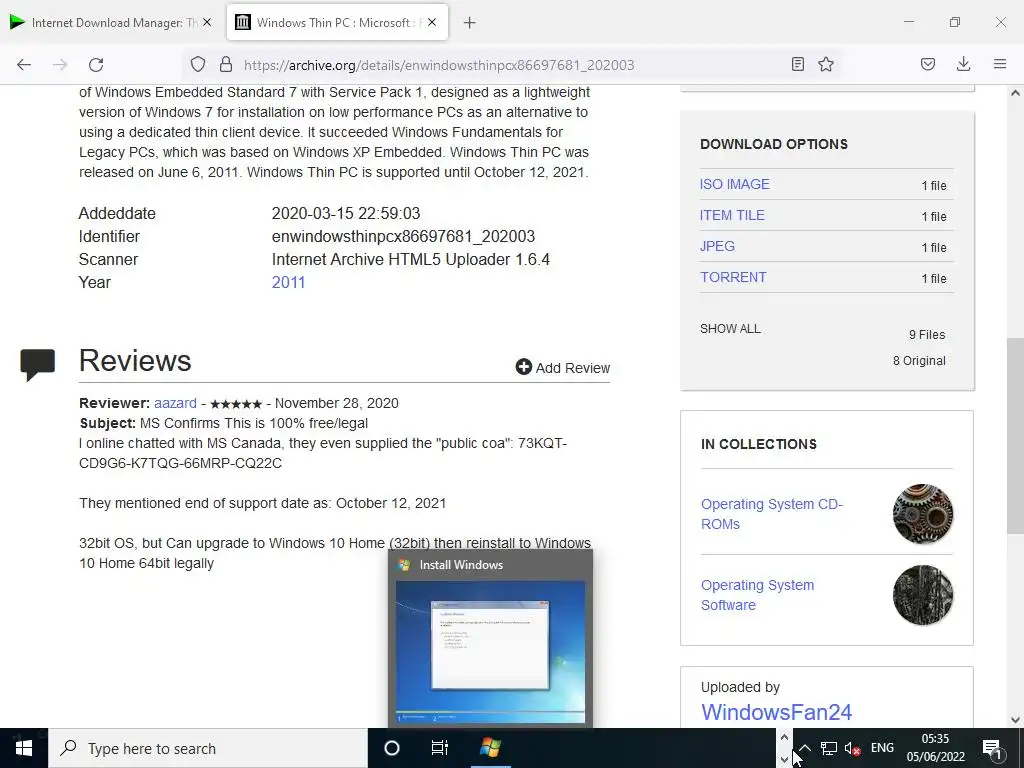Reload the current page

click(x=96, y=65)
